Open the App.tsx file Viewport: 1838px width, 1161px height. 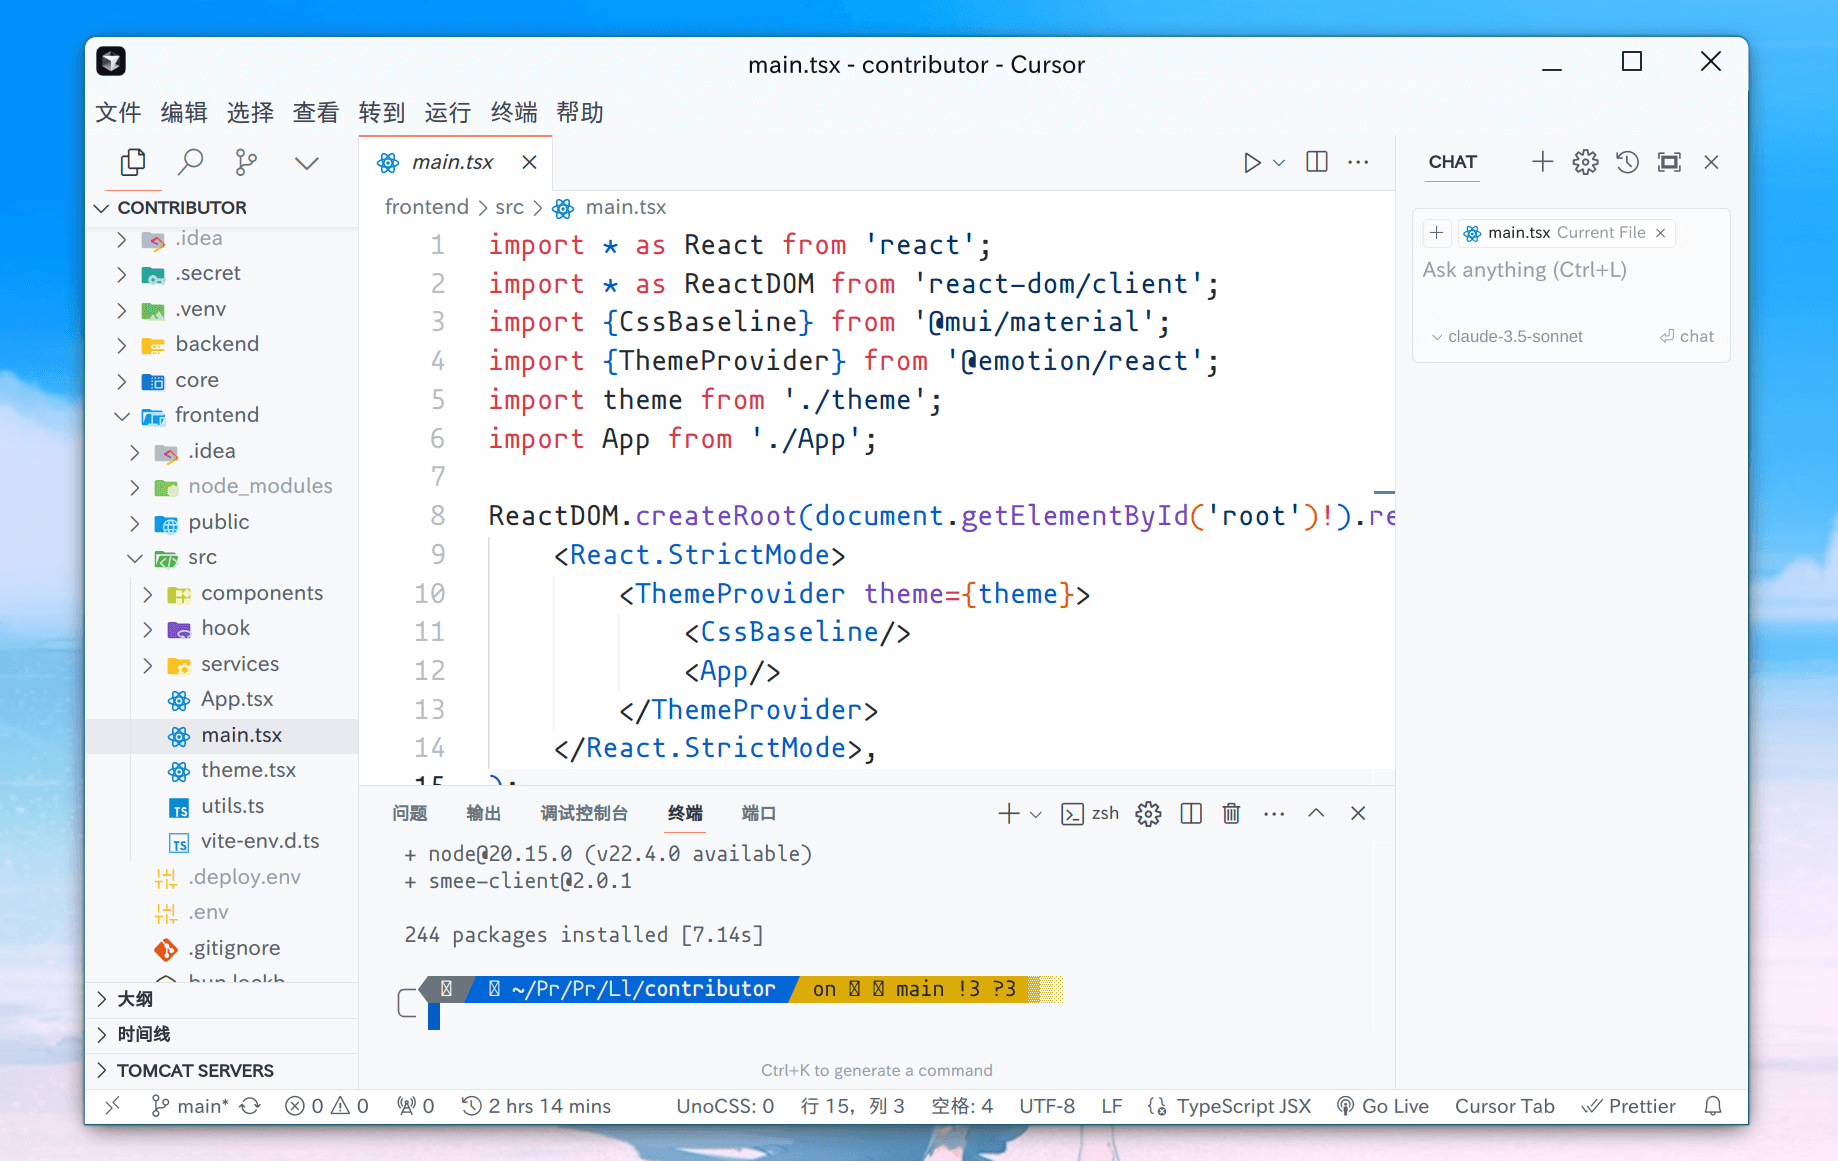click(x=237, y=699)
